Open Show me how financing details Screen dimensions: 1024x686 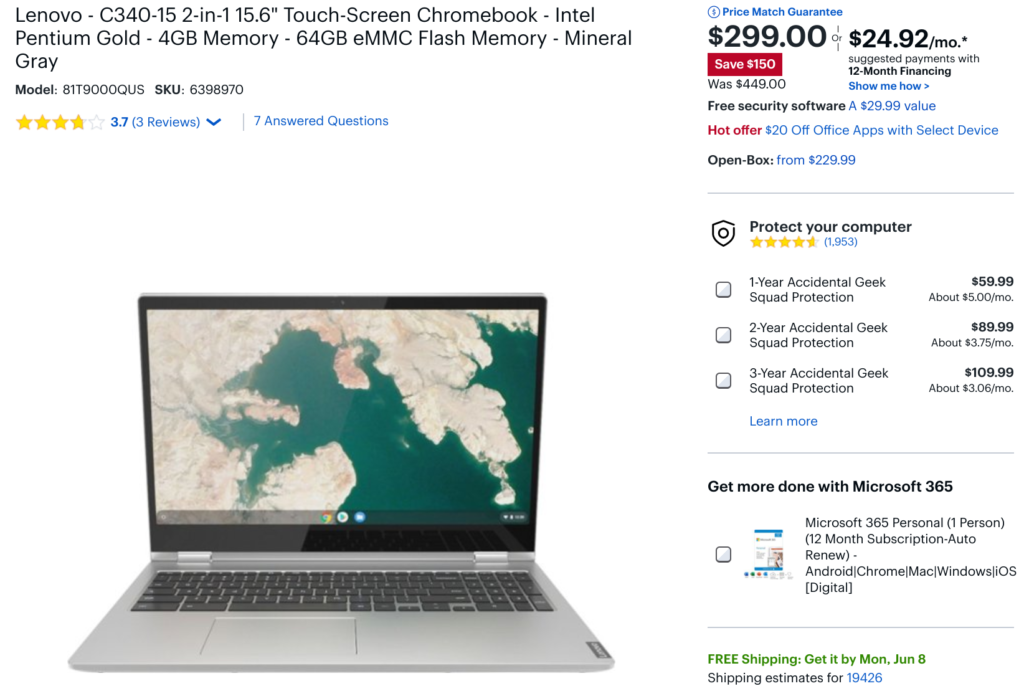(888, 86)
